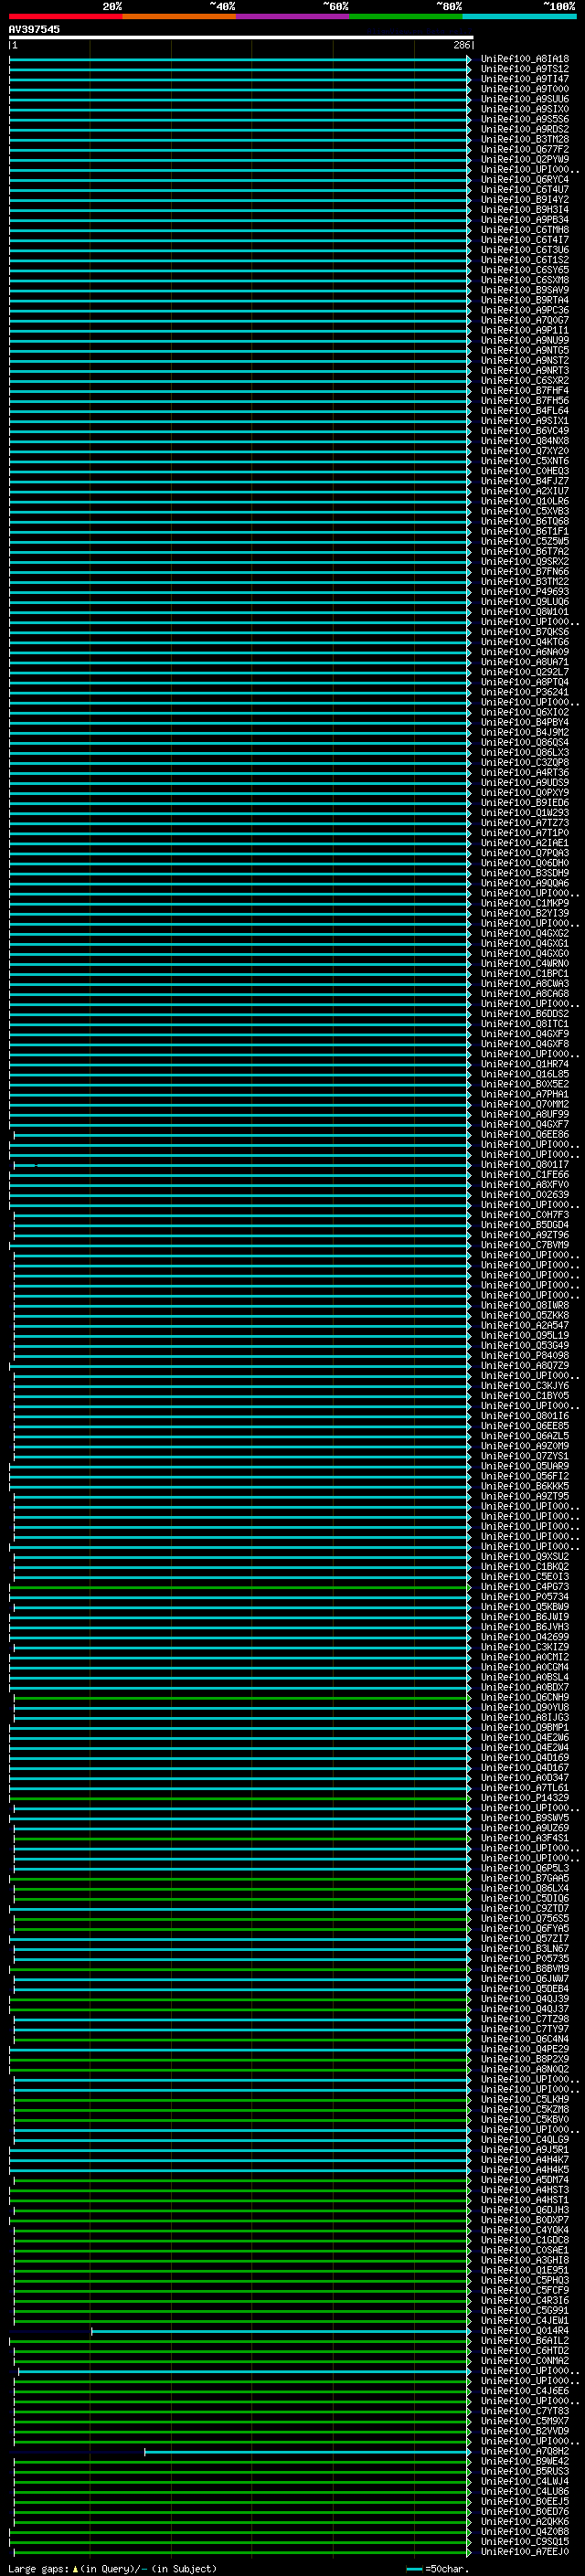
Task: Click the white query length bar
Action: (241, 37)
